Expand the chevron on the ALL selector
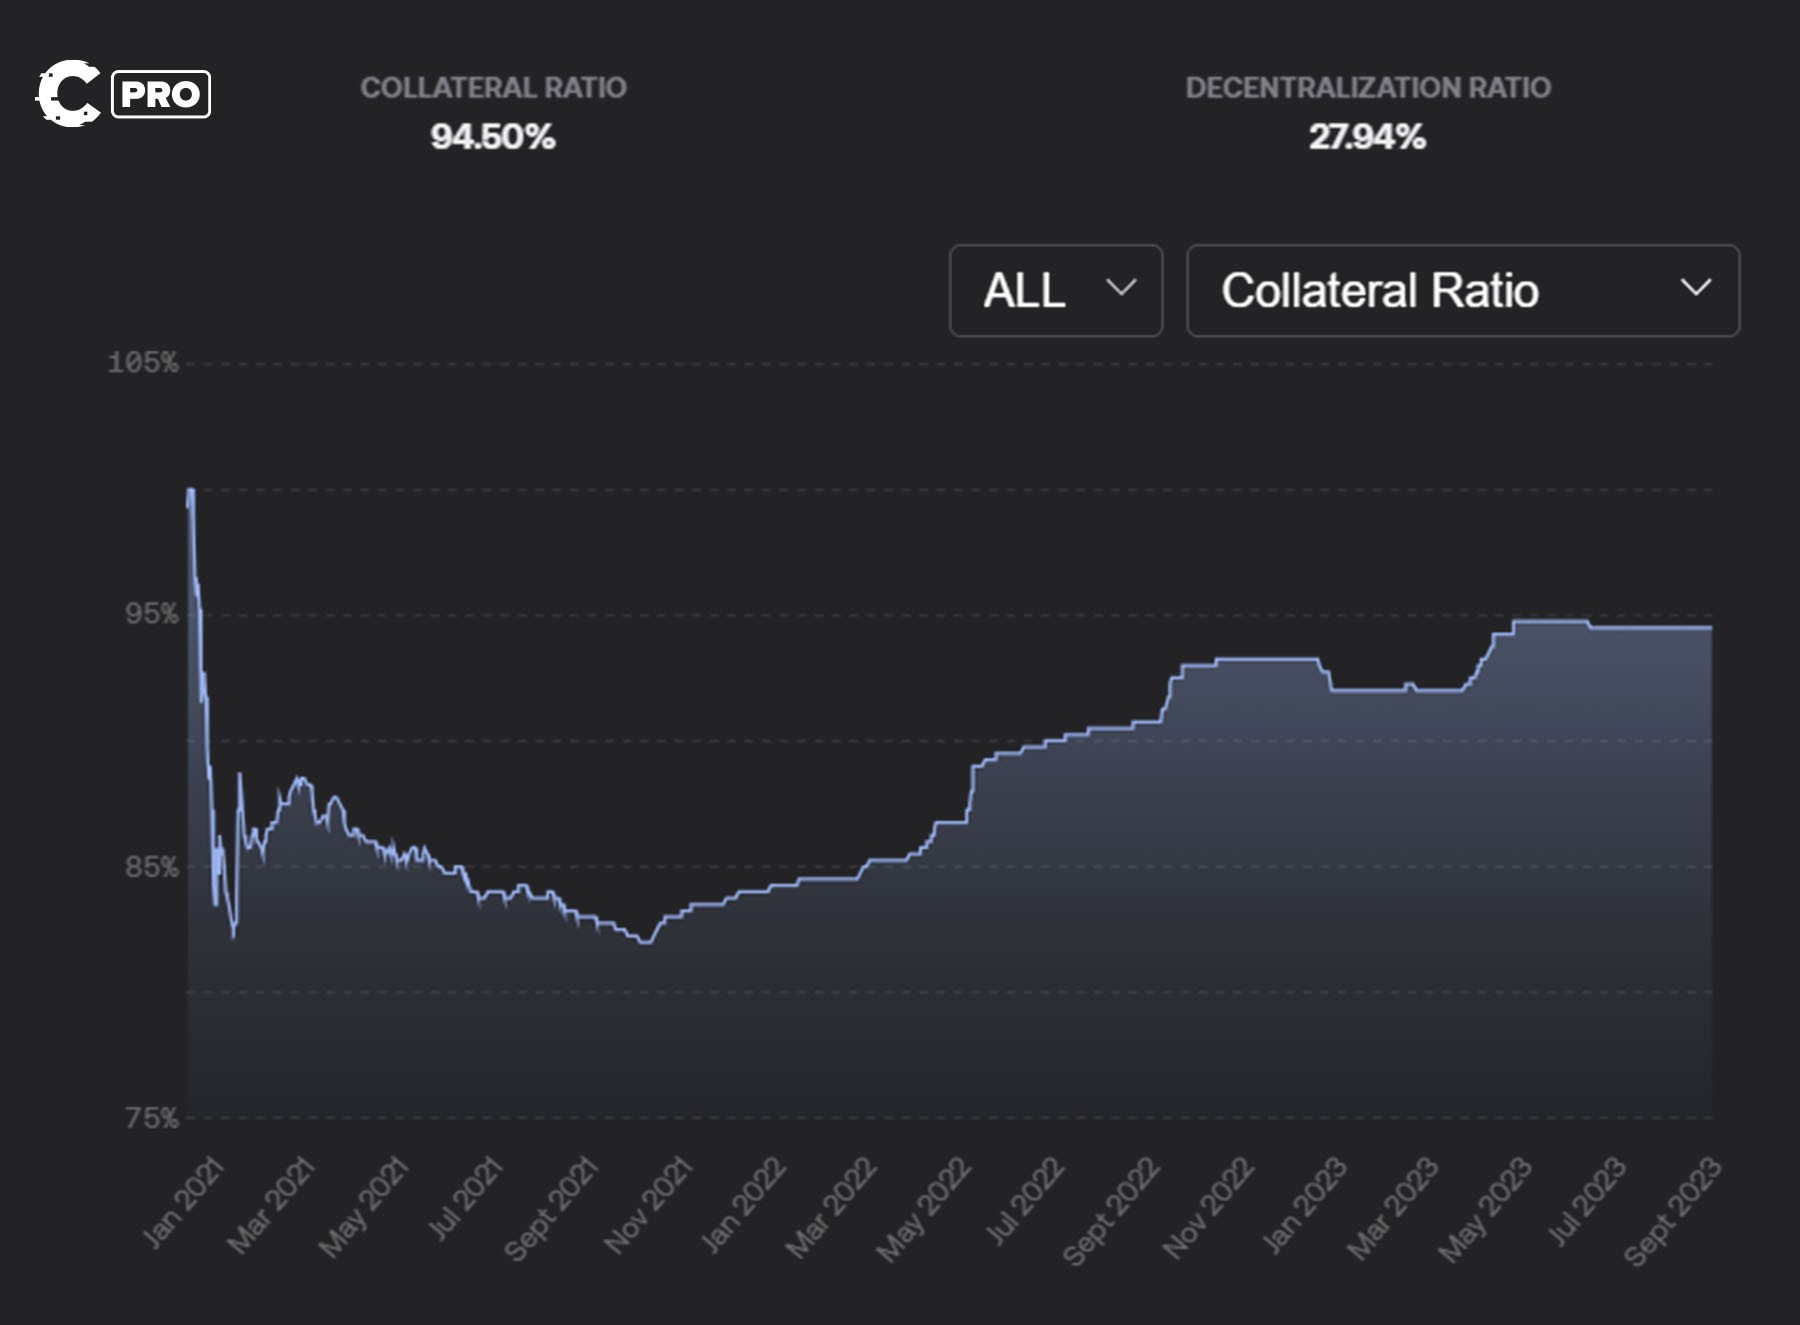Image resolution: width=1800 pixels, height=1325 pixels. (1120, 291)
